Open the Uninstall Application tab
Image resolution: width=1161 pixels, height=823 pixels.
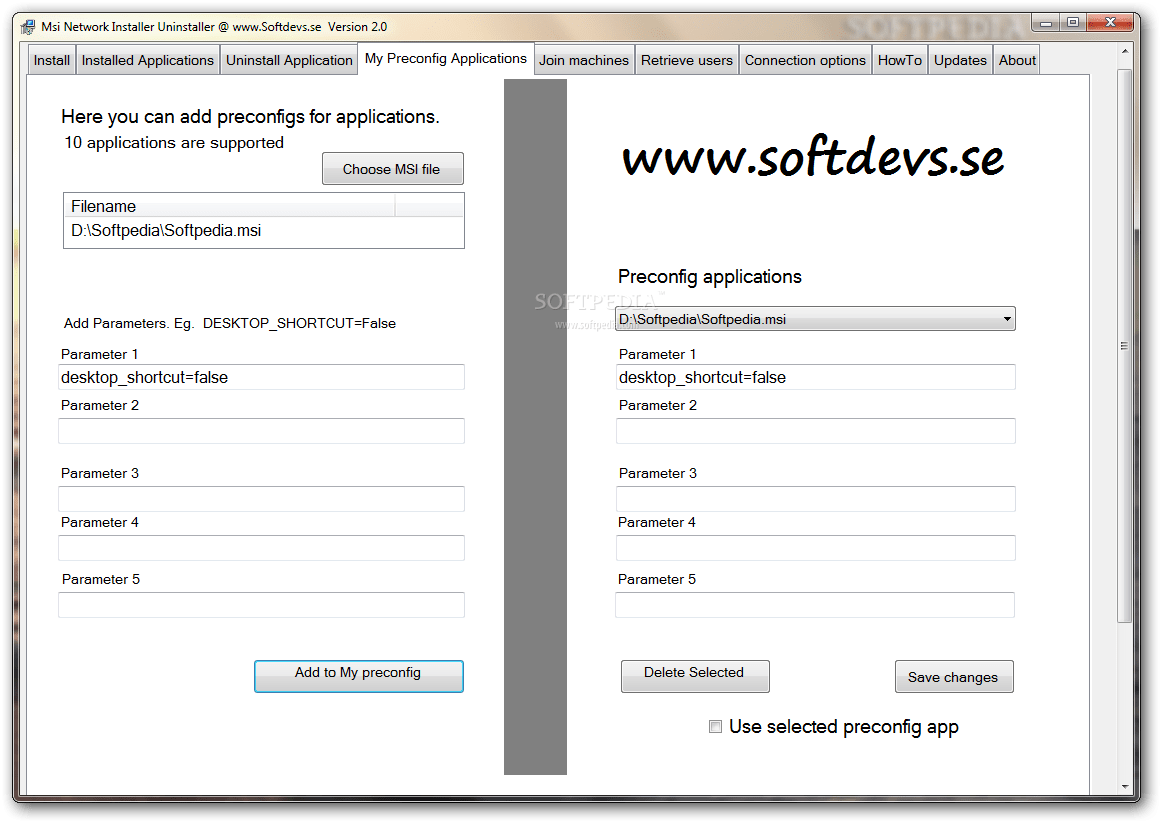[289, 61]
